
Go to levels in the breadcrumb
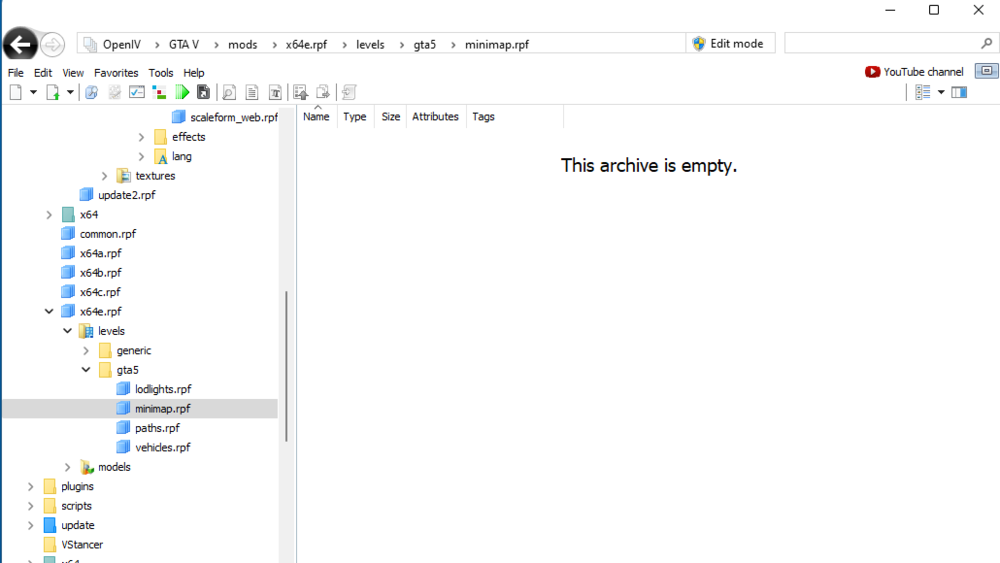(x=370, y=45)
